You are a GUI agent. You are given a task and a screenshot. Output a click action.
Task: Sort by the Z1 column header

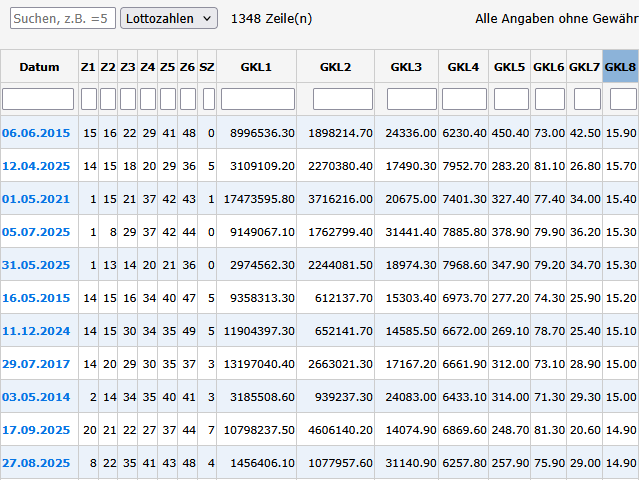pyautogui.click(x=88, y=66)
